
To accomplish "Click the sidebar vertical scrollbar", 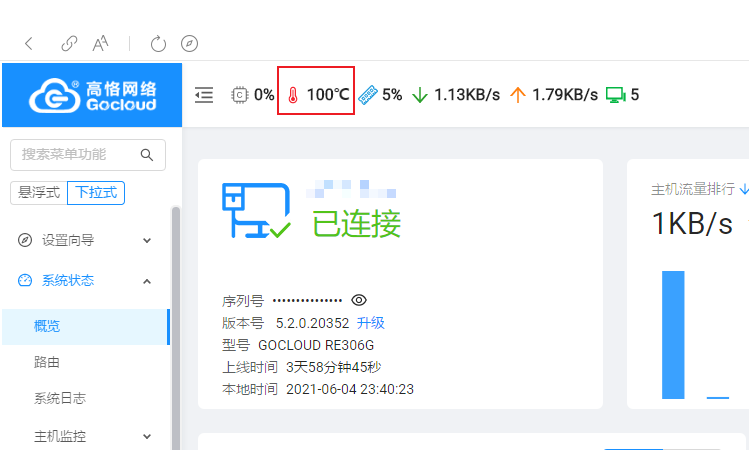I will click(176, 328).
